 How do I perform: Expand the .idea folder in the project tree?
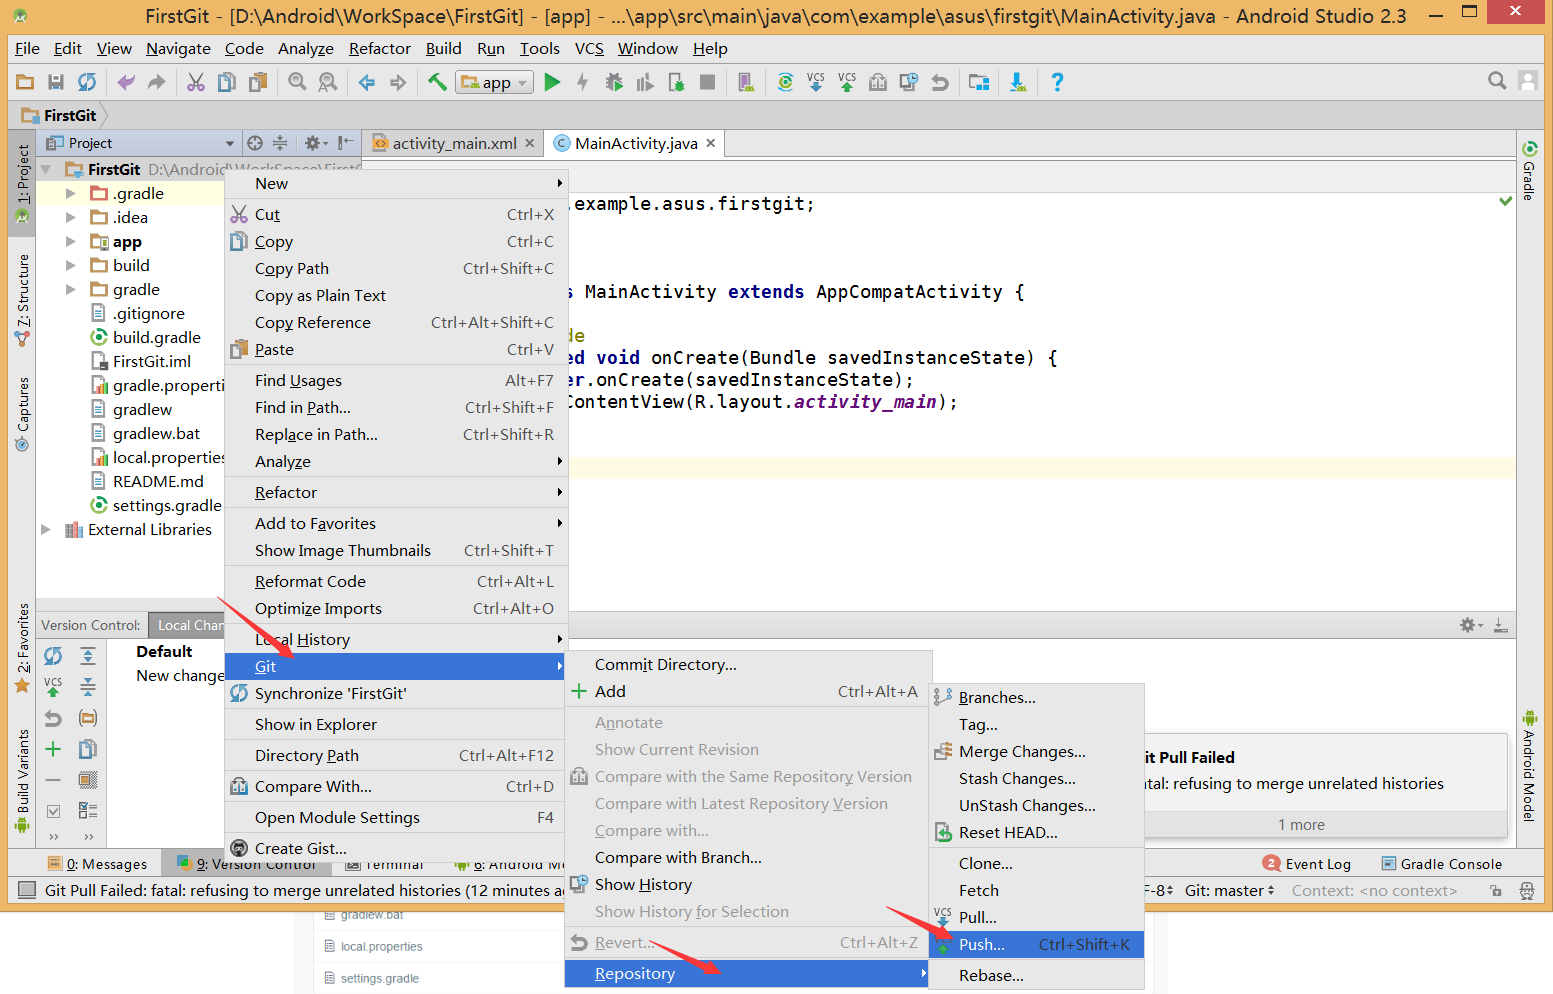pos(70,217)
